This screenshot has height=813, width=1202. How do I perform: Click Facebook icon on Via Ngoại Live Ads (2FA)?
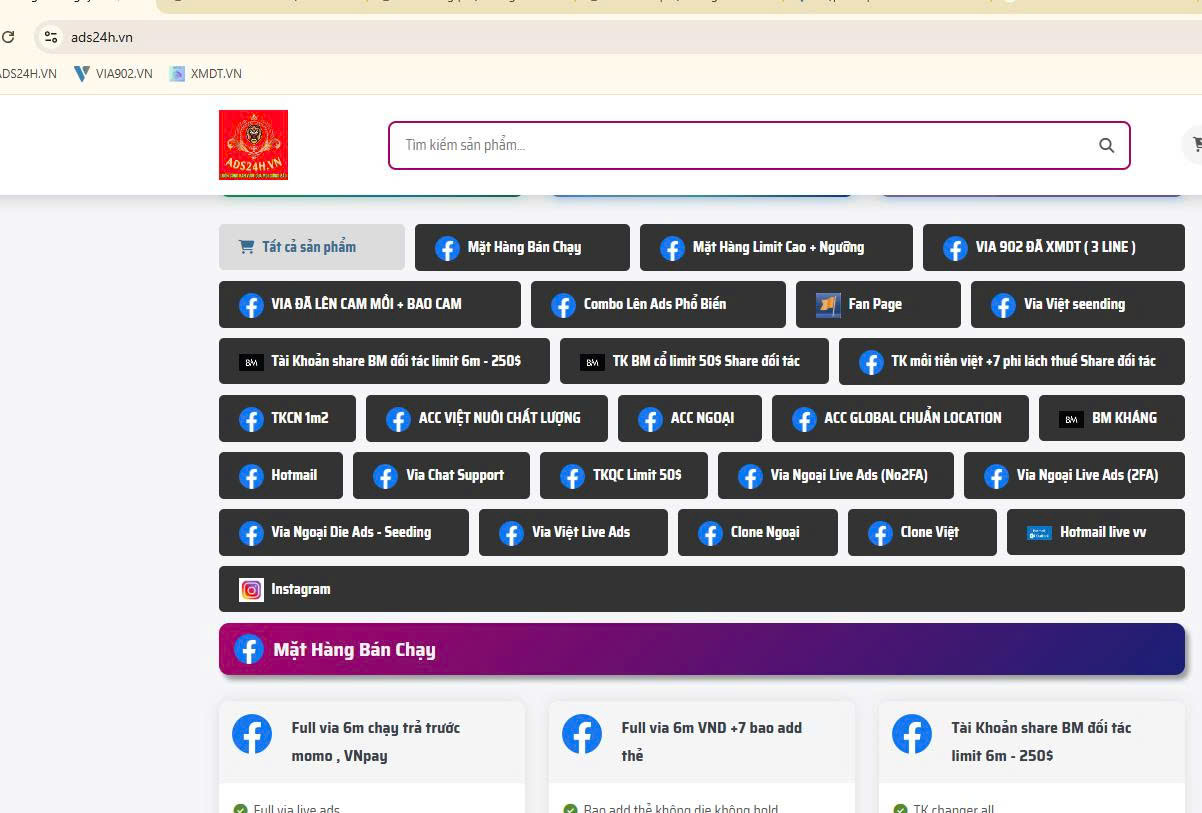click(x=996, y=476)
